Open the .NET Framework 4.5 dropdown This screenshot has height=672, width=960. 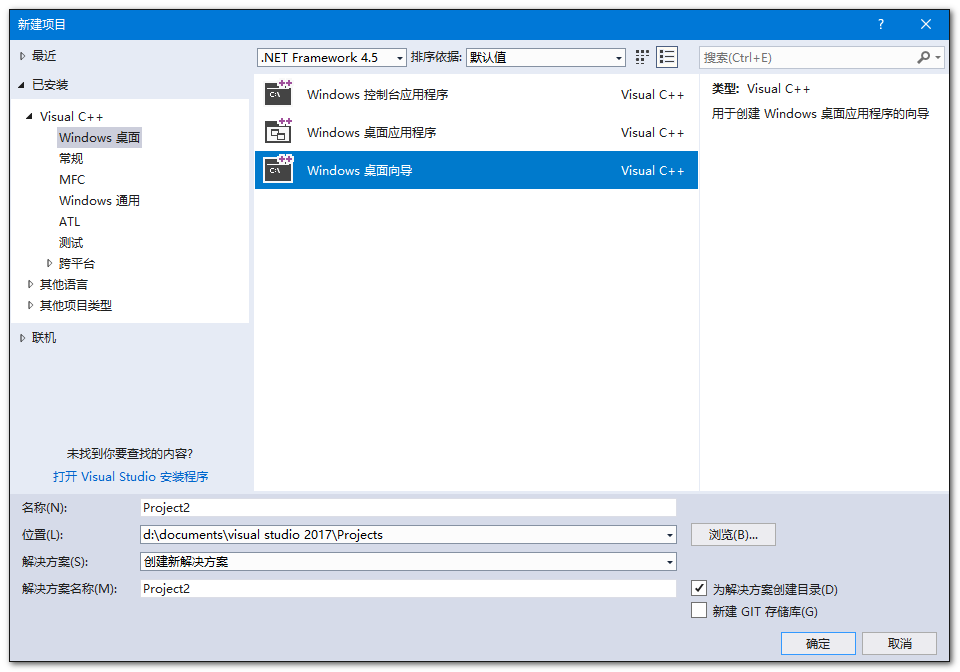coord(399,58)
